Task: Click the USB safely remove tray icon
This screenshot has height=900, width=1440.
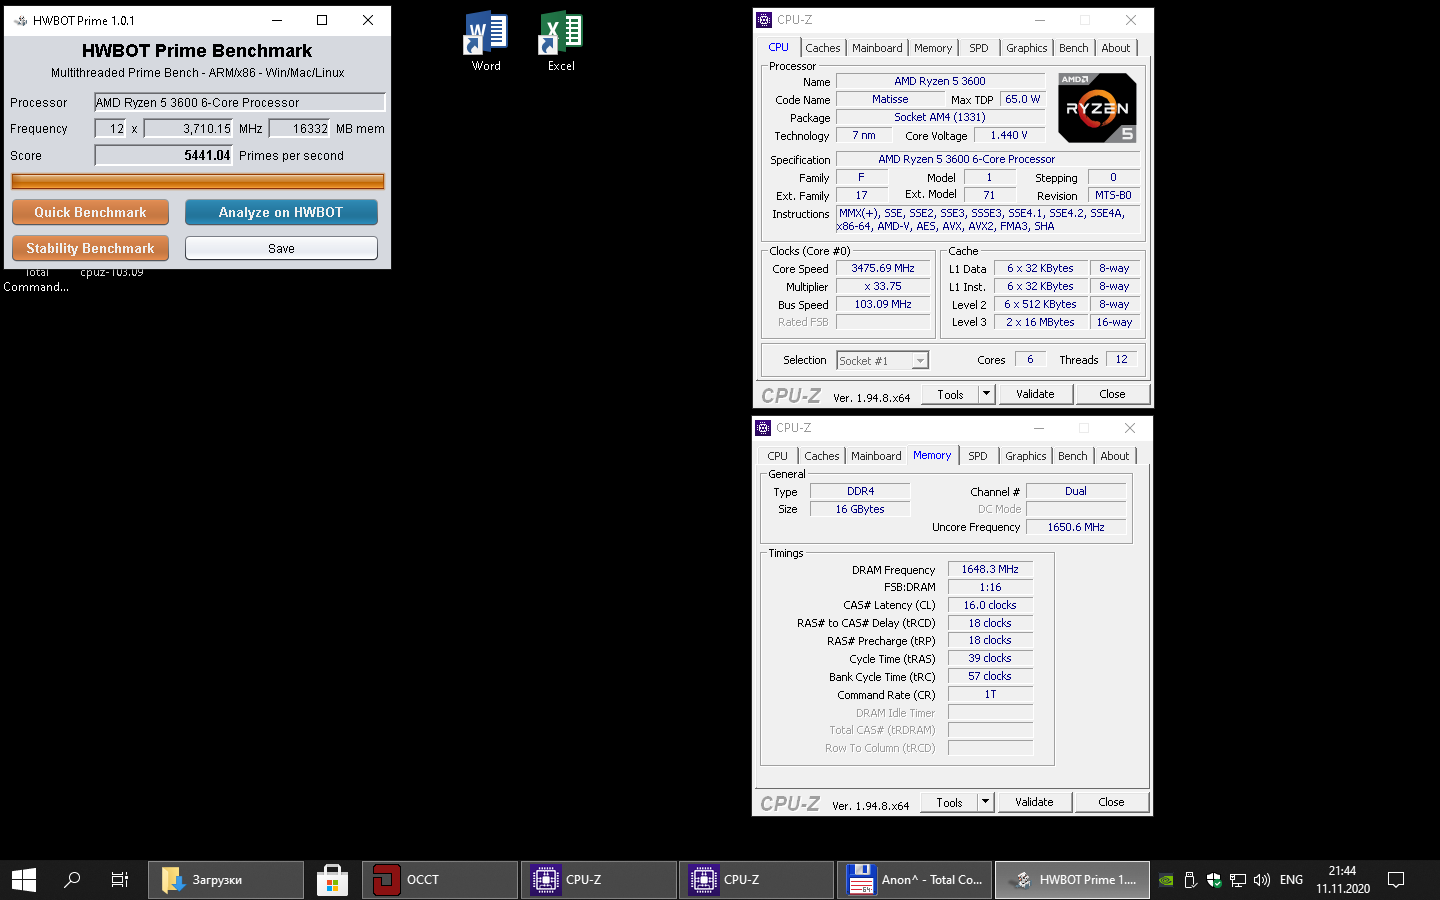Action: click(x=1190, y=880)
